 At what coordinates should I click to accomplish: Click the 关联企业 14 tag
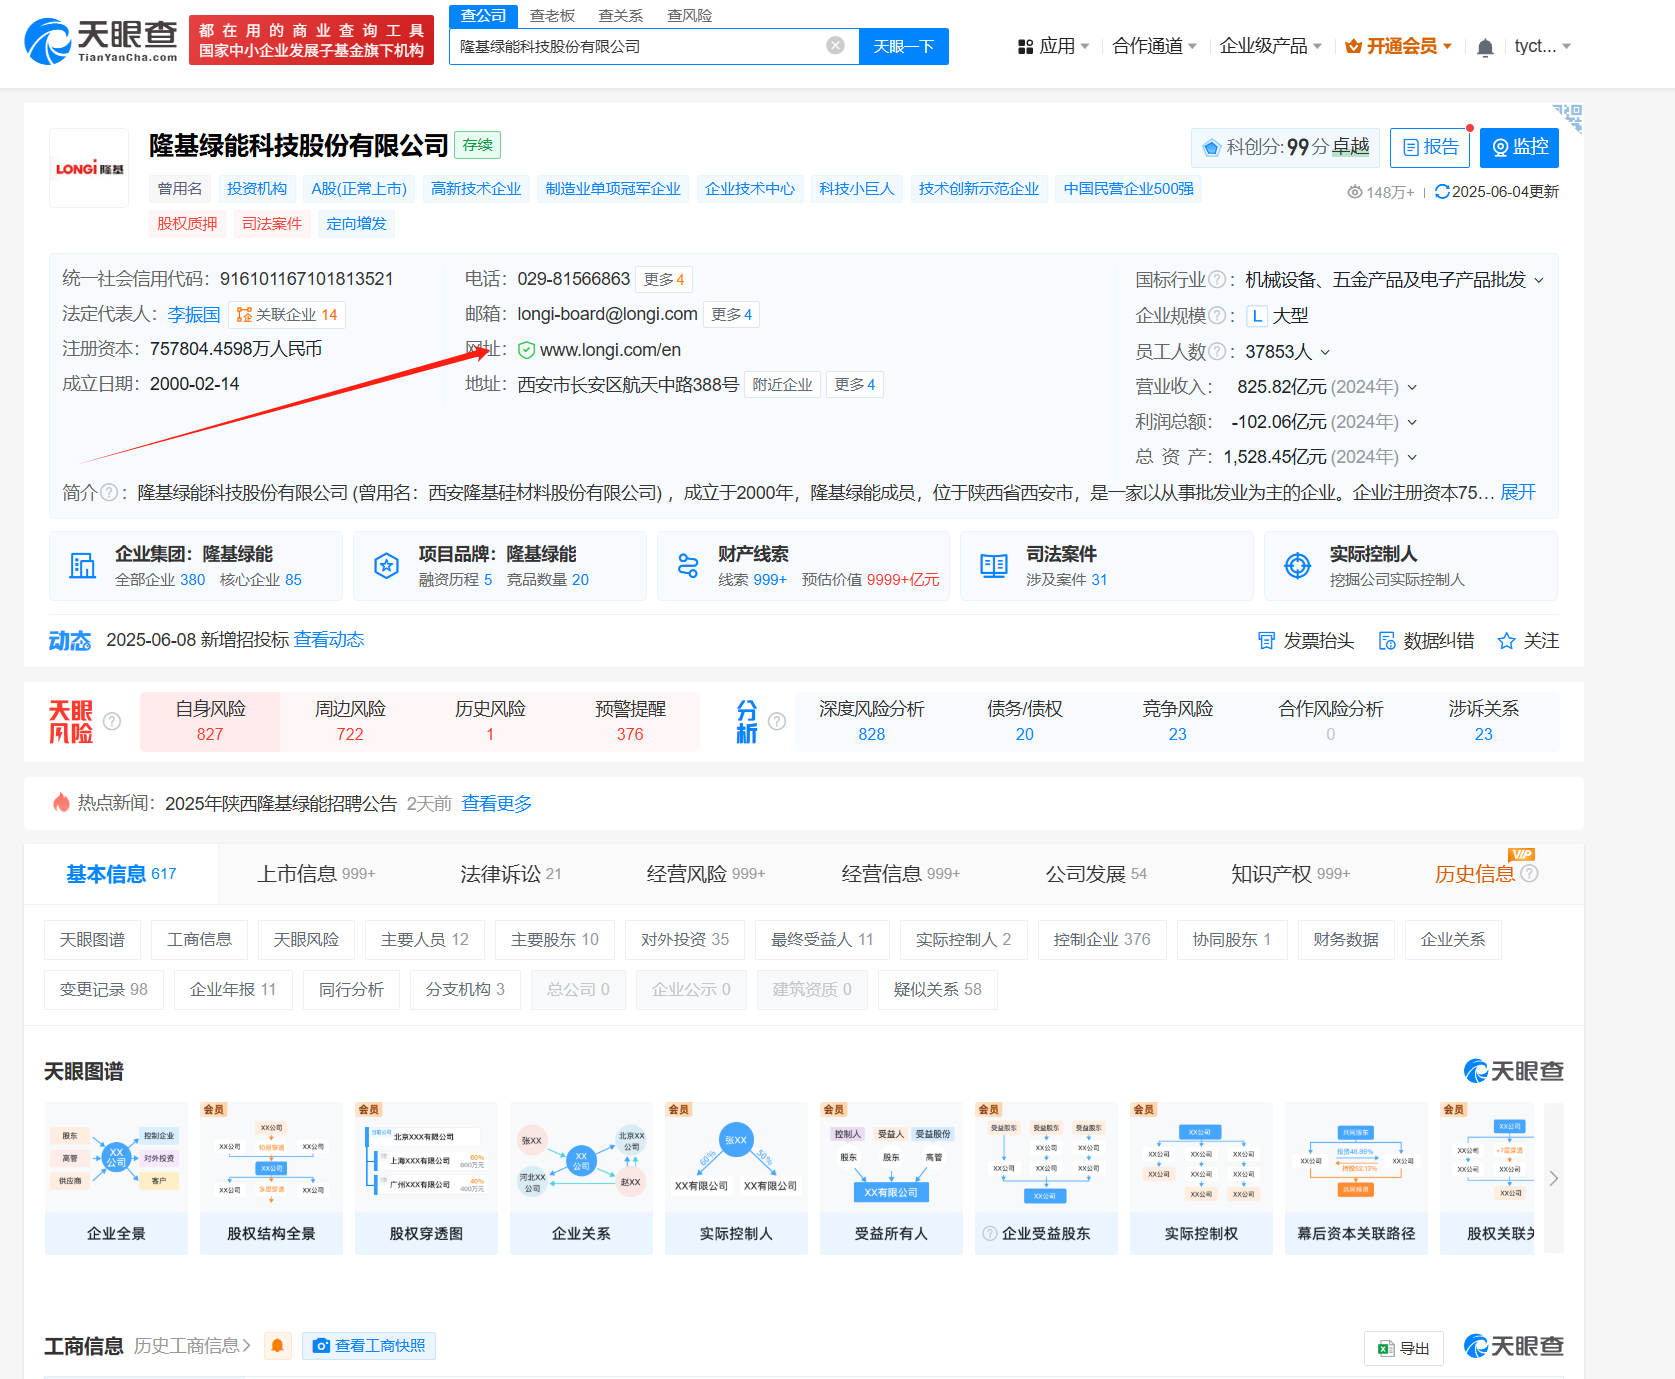(x=287, y=315)
